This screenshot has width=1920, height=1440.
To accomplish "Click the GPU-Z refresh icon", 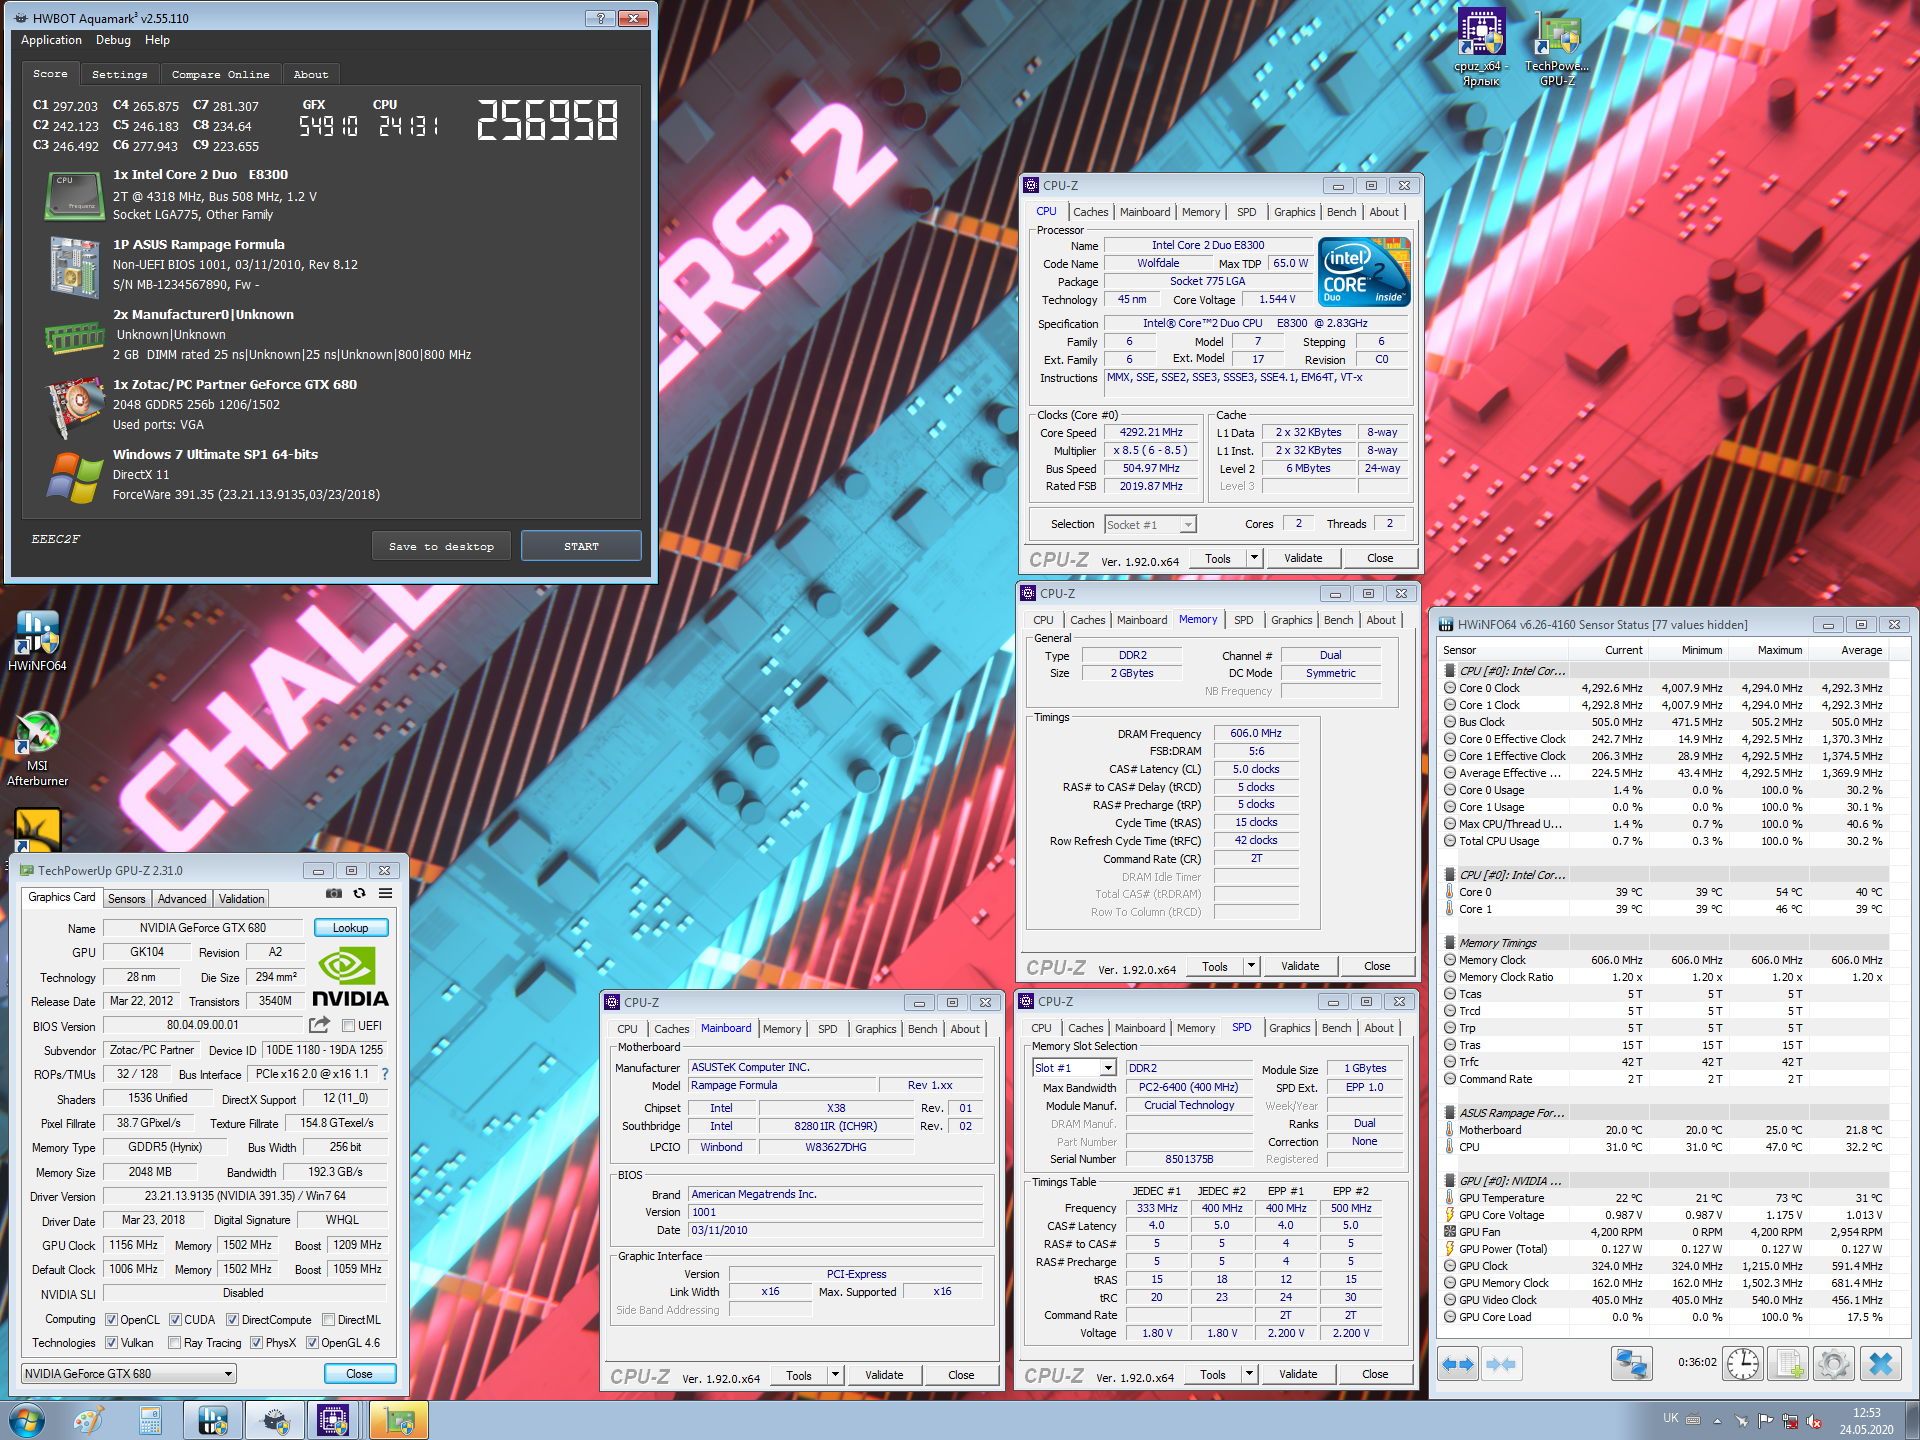I will click(360, 893).
